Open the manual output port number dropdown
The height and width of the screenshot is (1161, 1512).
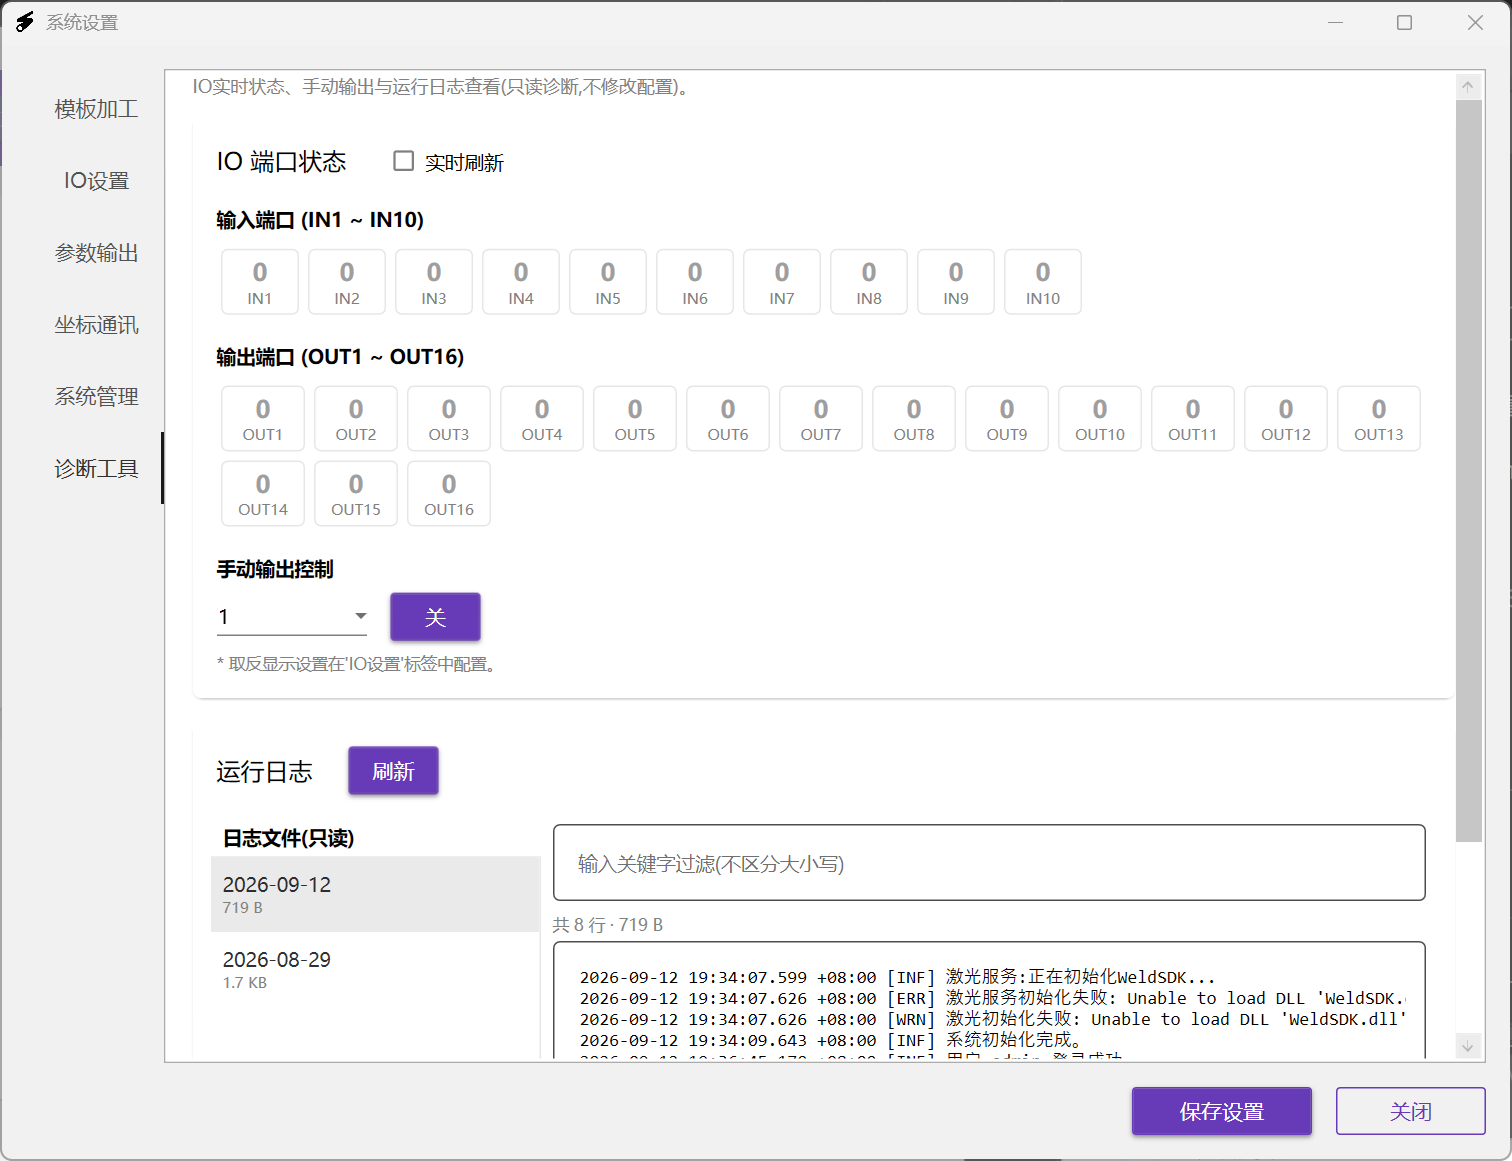tap(292, 616)
